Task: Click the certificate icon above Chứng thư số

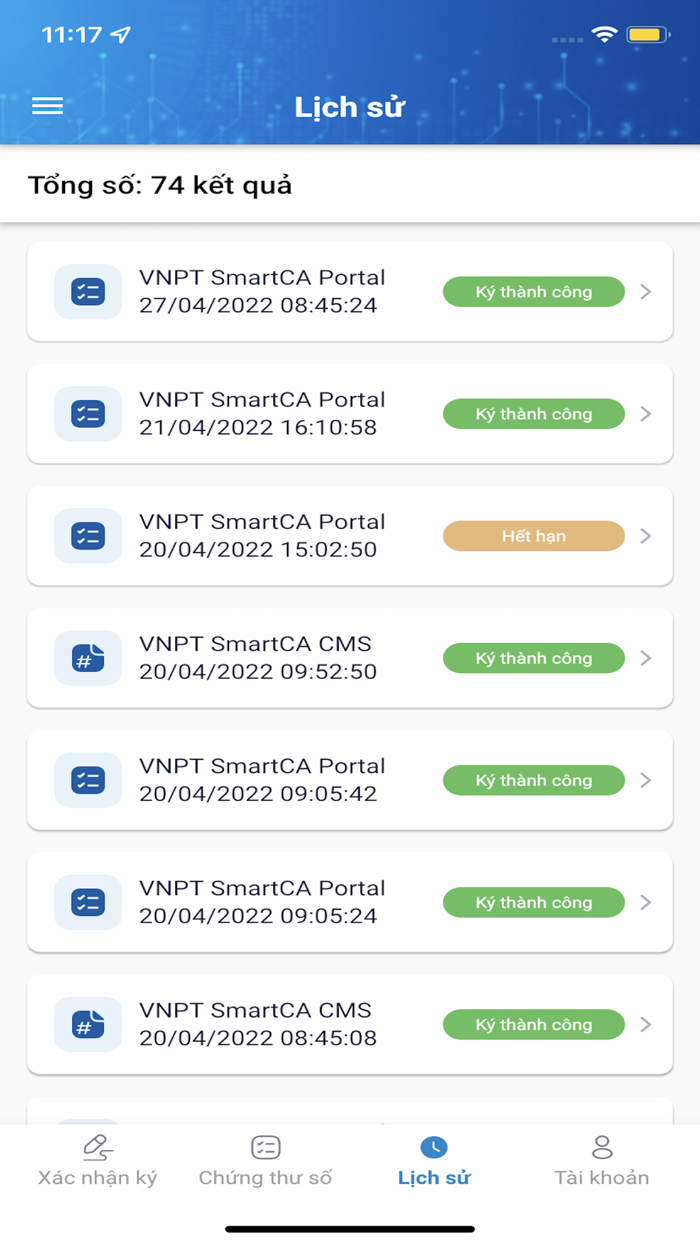Action: pyautogui.click(x=265, y=1148)
